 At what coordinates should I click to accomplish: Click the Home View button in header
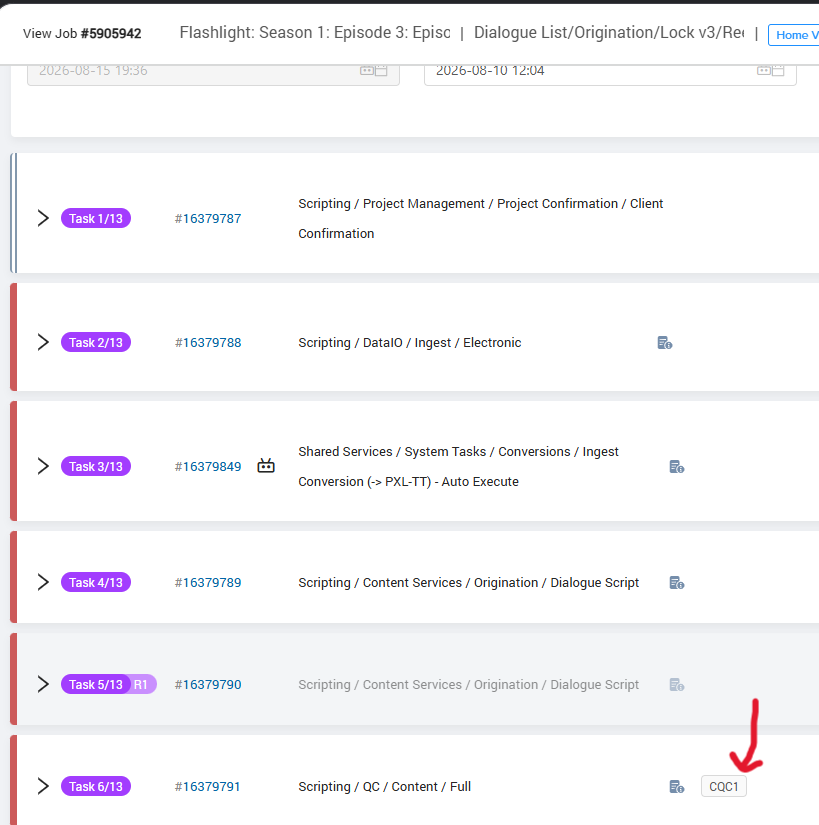(x=793, y=35)
